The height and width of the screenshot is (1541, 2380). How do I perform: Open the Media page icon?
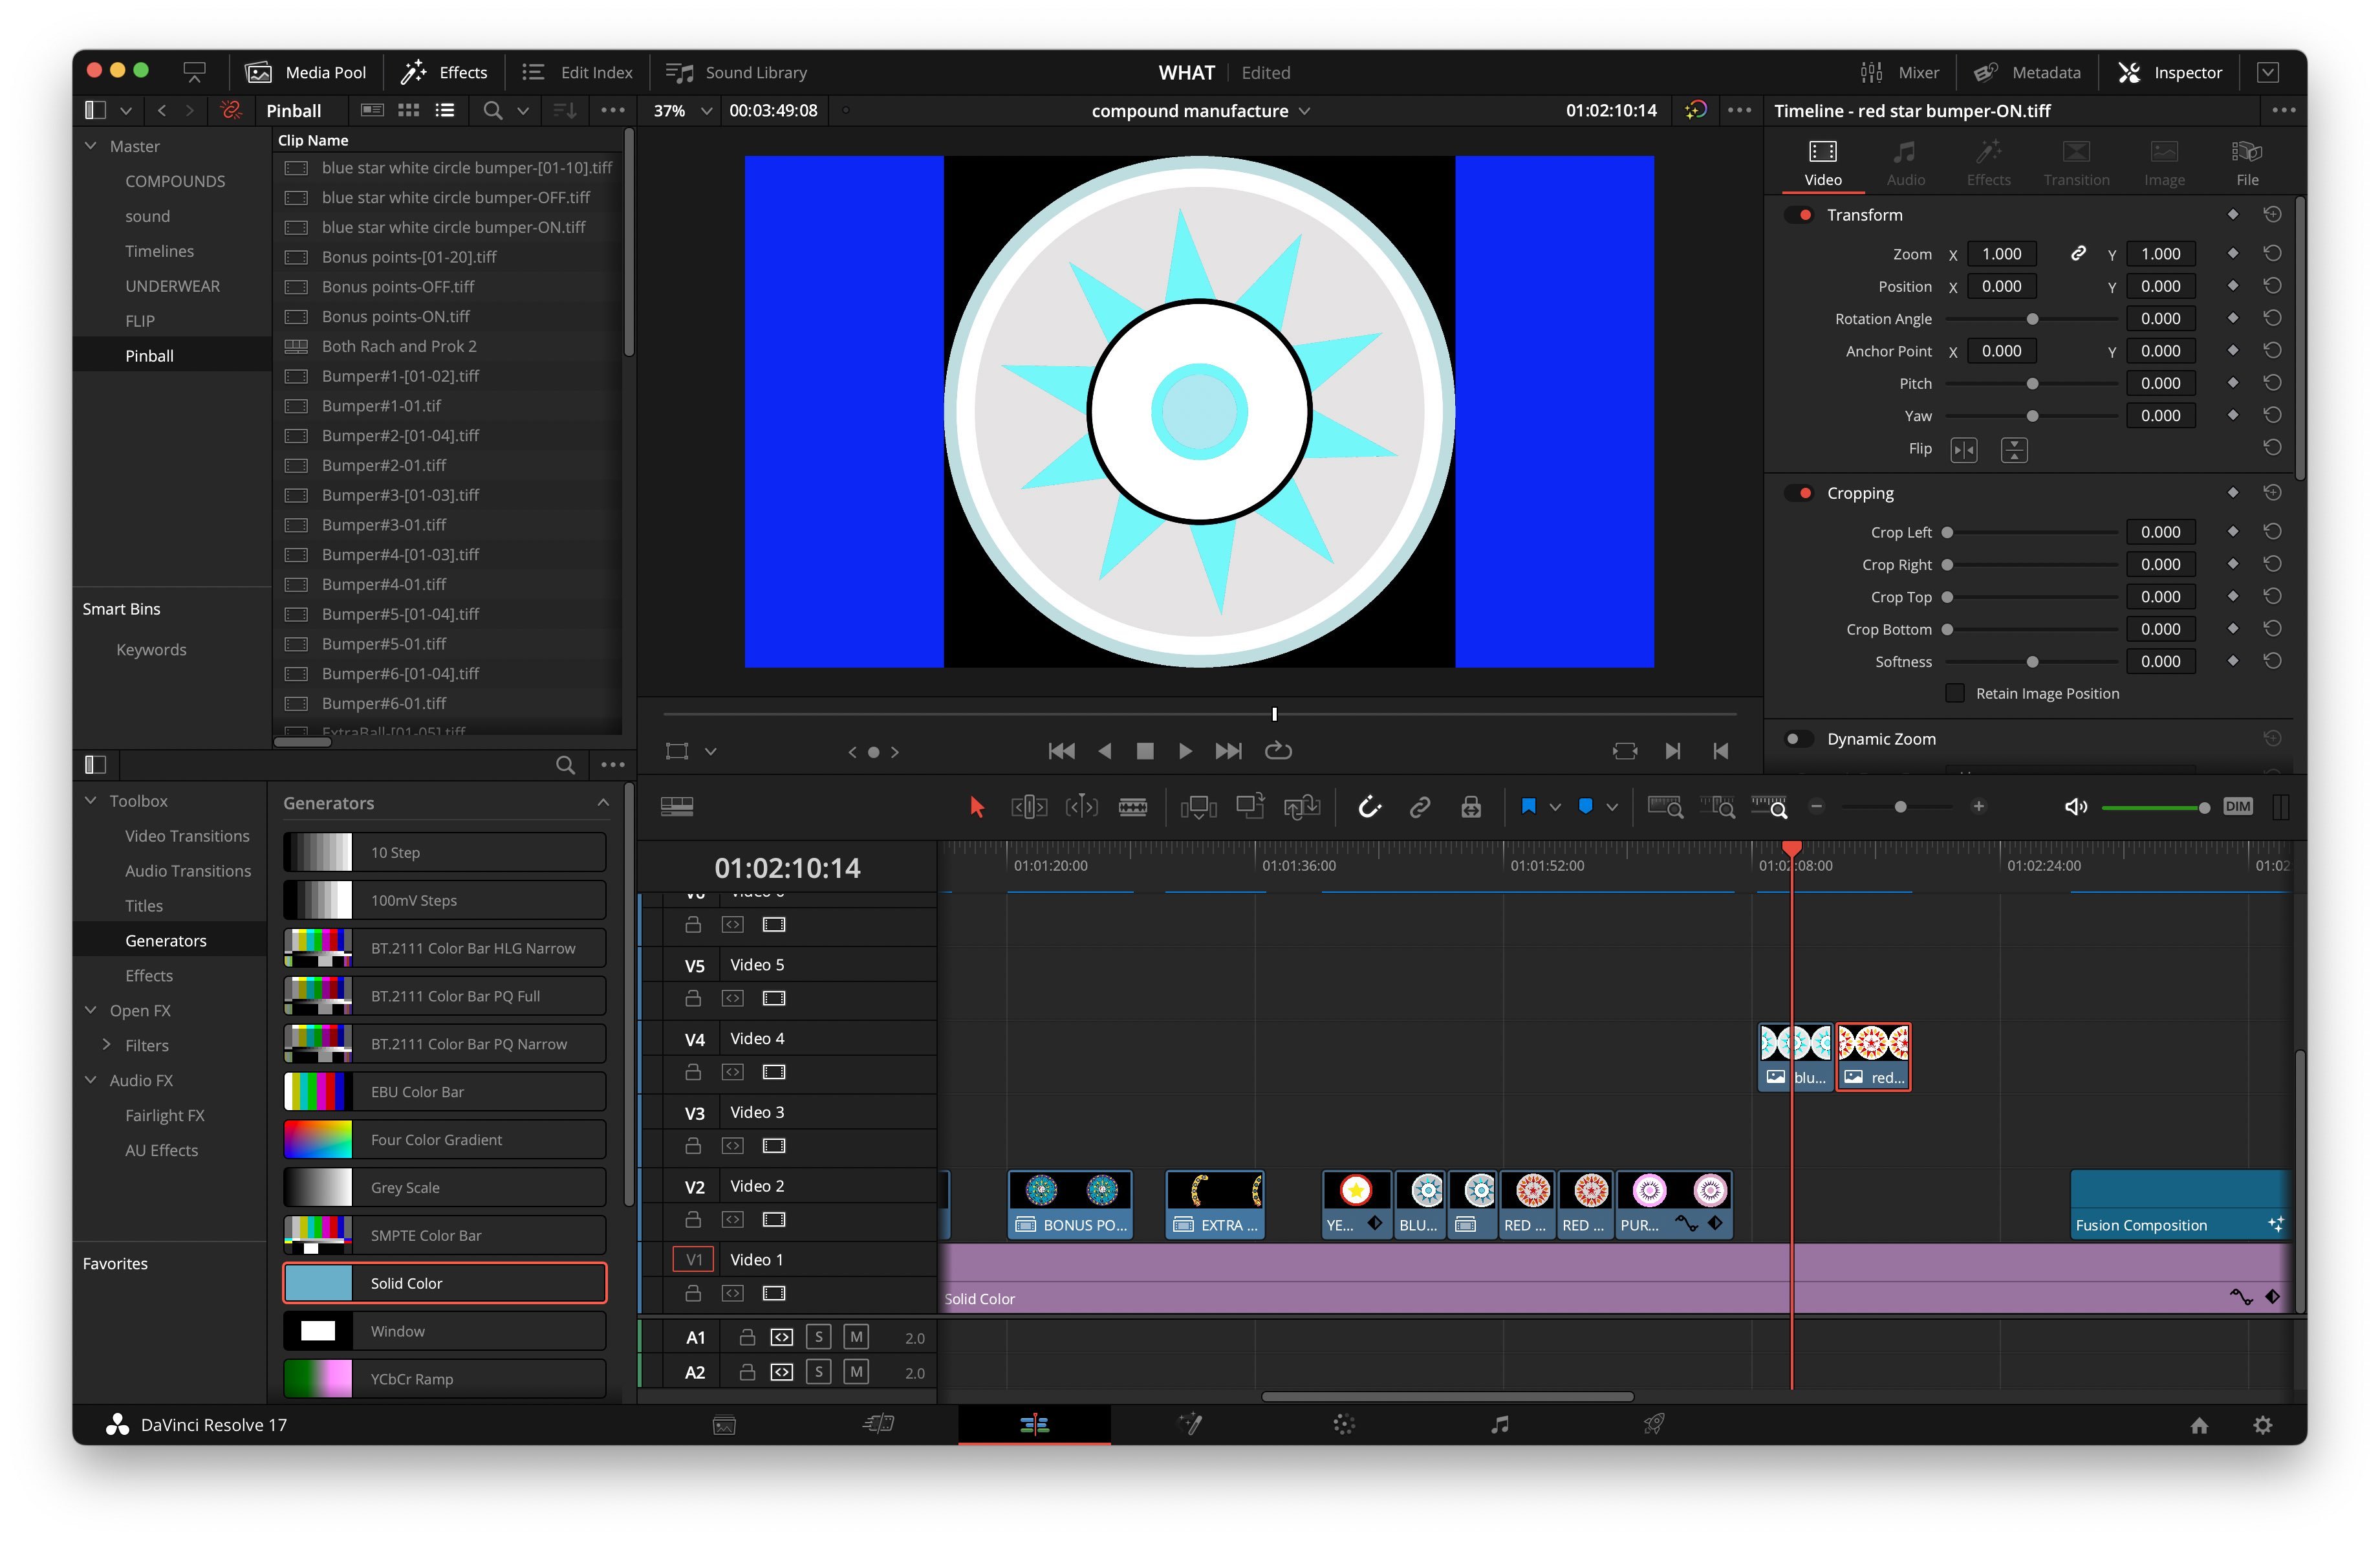pos(724,1425)
